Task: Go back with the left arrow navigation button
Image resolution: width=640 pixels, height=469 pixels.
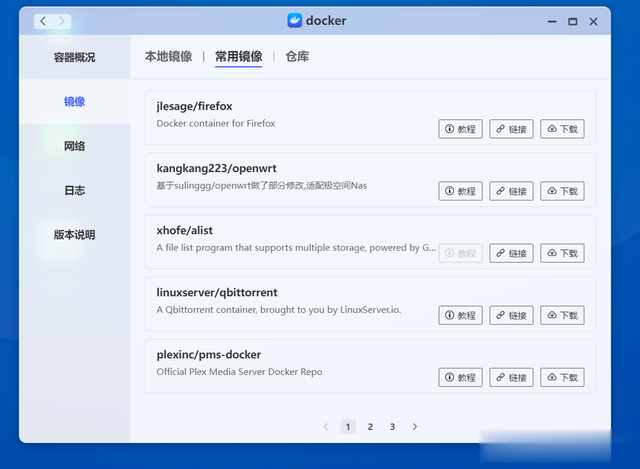Action: point(43,21)
